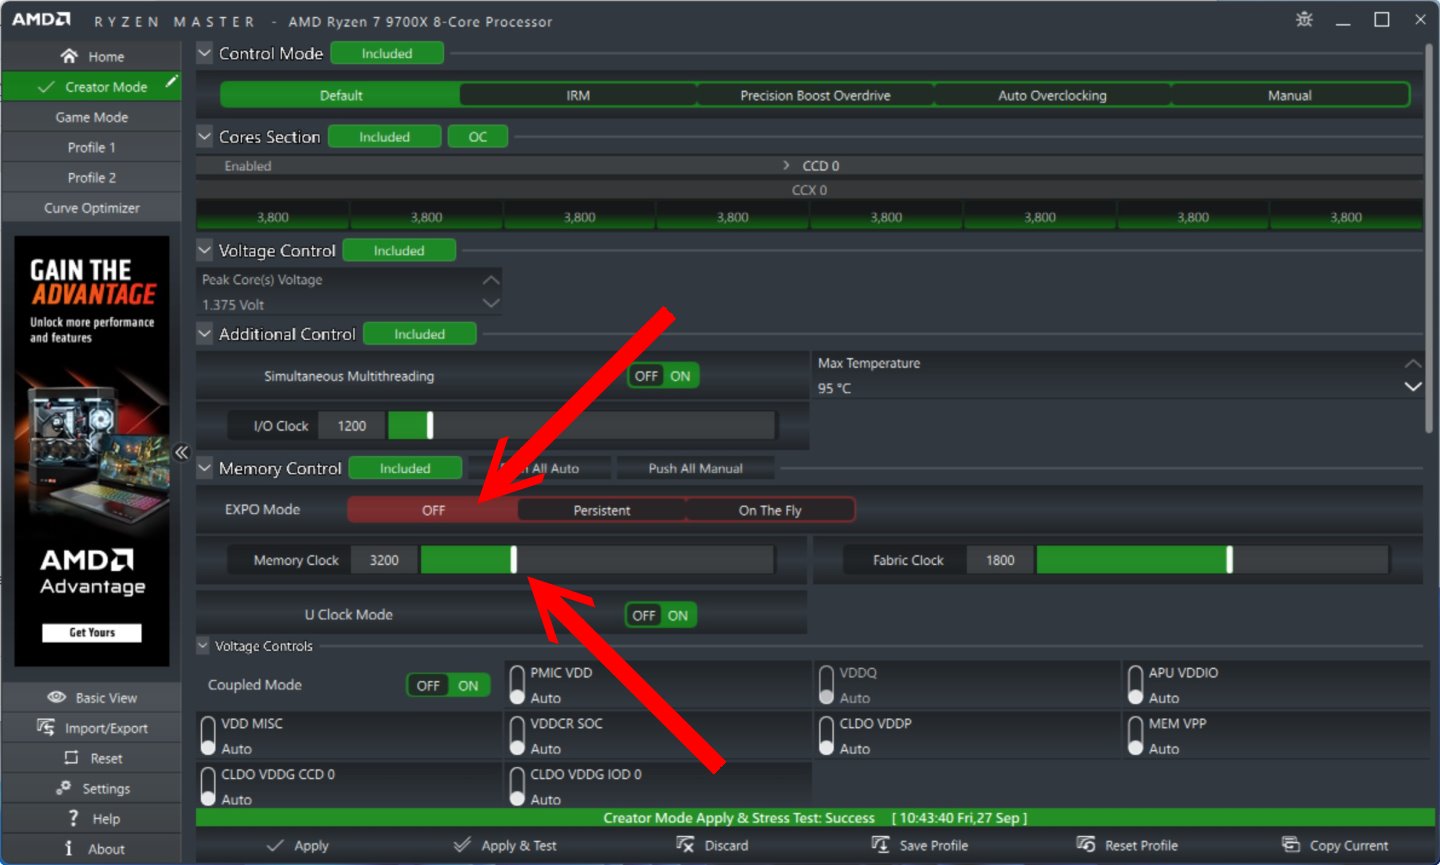Select the Default control mode
Viewport: 1440px width, 865px height.
(341, 95)
